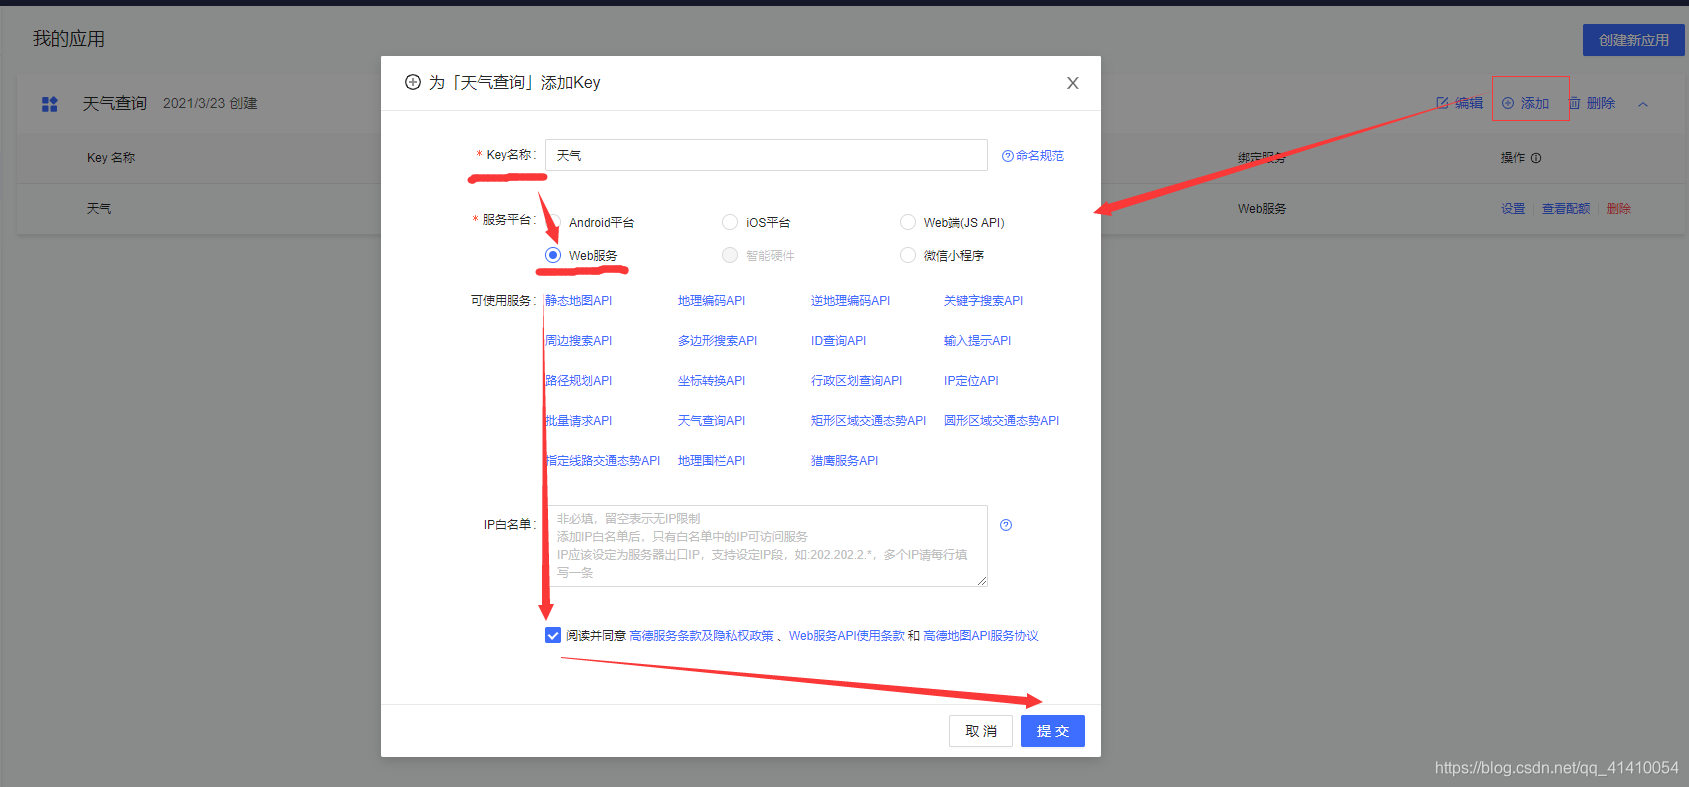Open the 关键字搜索API link
Image resolution: width=1689 pixels, height=787 pixels.
pyautogui.click(x=983, y=301)
